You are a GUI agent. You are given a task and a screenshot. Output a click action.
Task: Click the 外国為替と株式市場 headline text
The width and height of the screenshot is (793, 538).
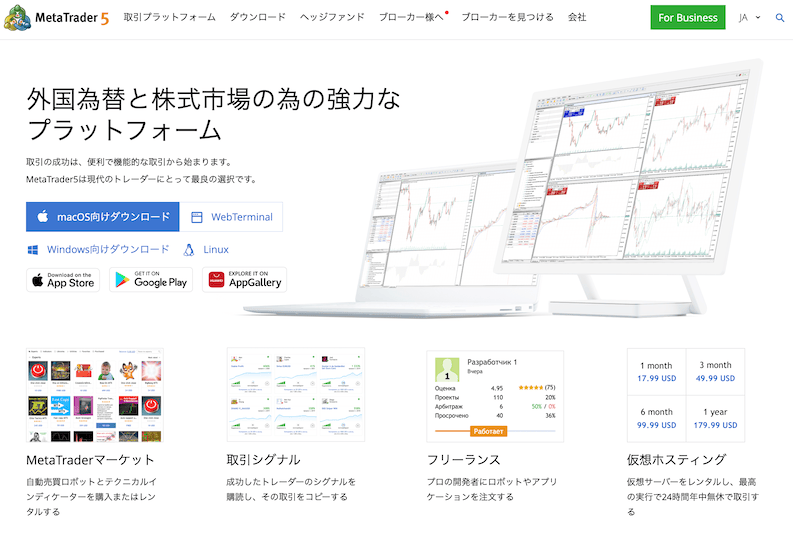coord(213,114)
